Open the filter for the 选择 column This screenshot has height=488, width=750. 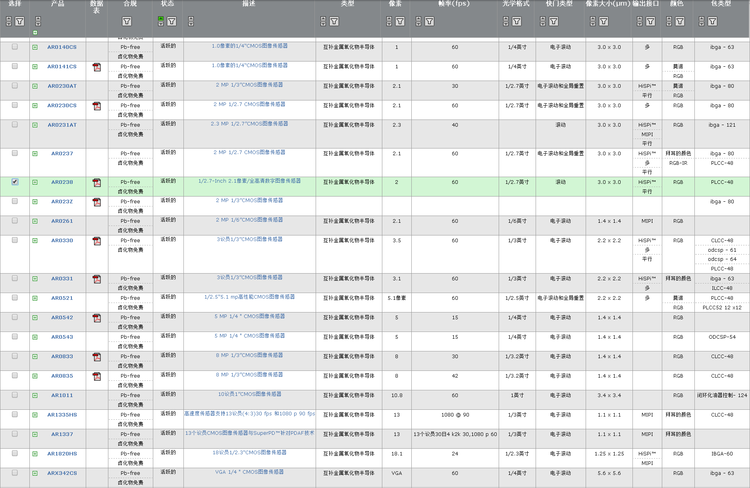pyautogui.click(x=20, y=22)
